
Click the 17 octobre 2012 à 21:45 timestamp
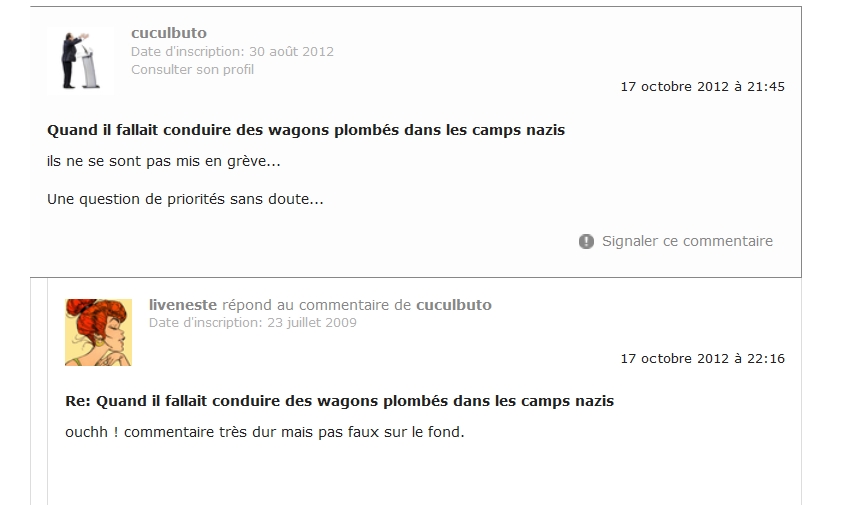[703, 87]
